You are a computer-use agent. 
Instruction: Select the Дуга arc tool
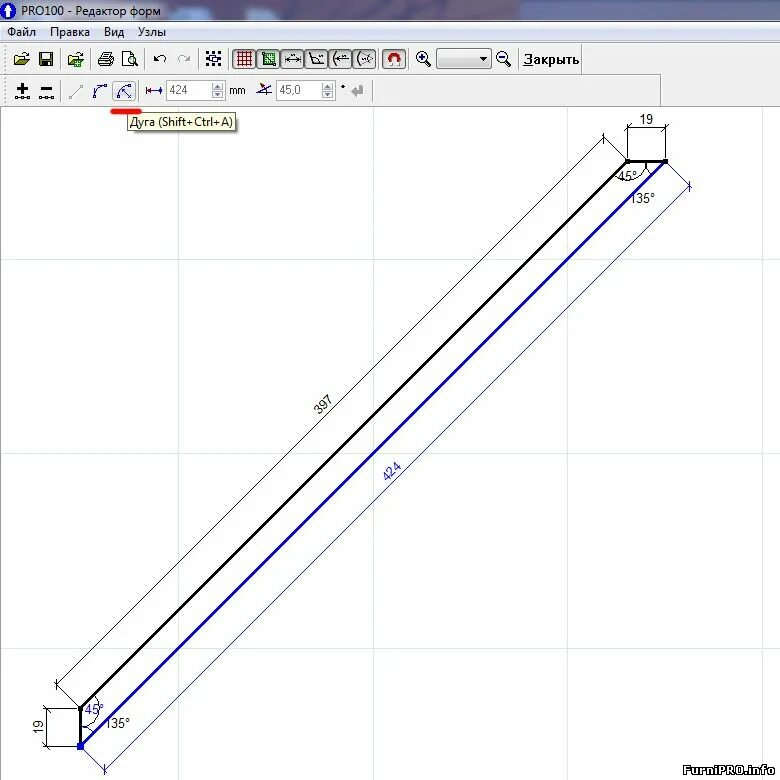[x=124, y=91]
